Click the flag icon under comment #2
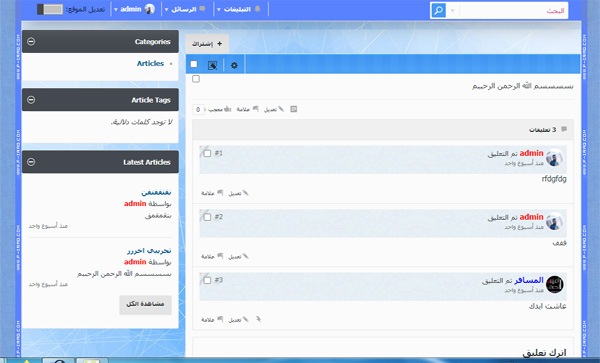Viewport: 600px width, 363px height. 220,256
